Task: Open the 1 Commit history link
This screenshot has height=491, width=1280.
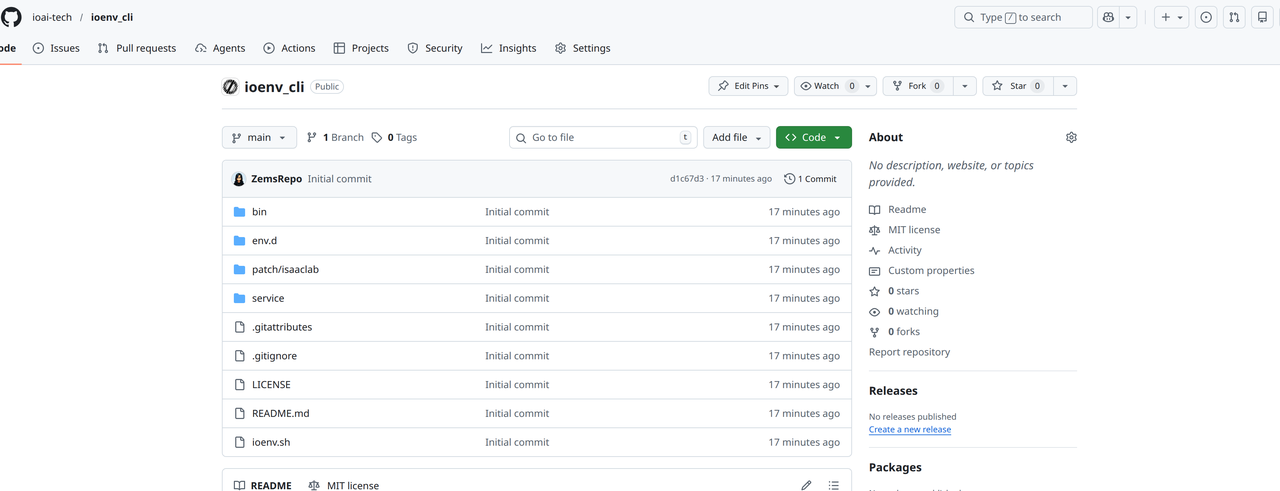Action: pyautogui.click(x=811, y=179)
